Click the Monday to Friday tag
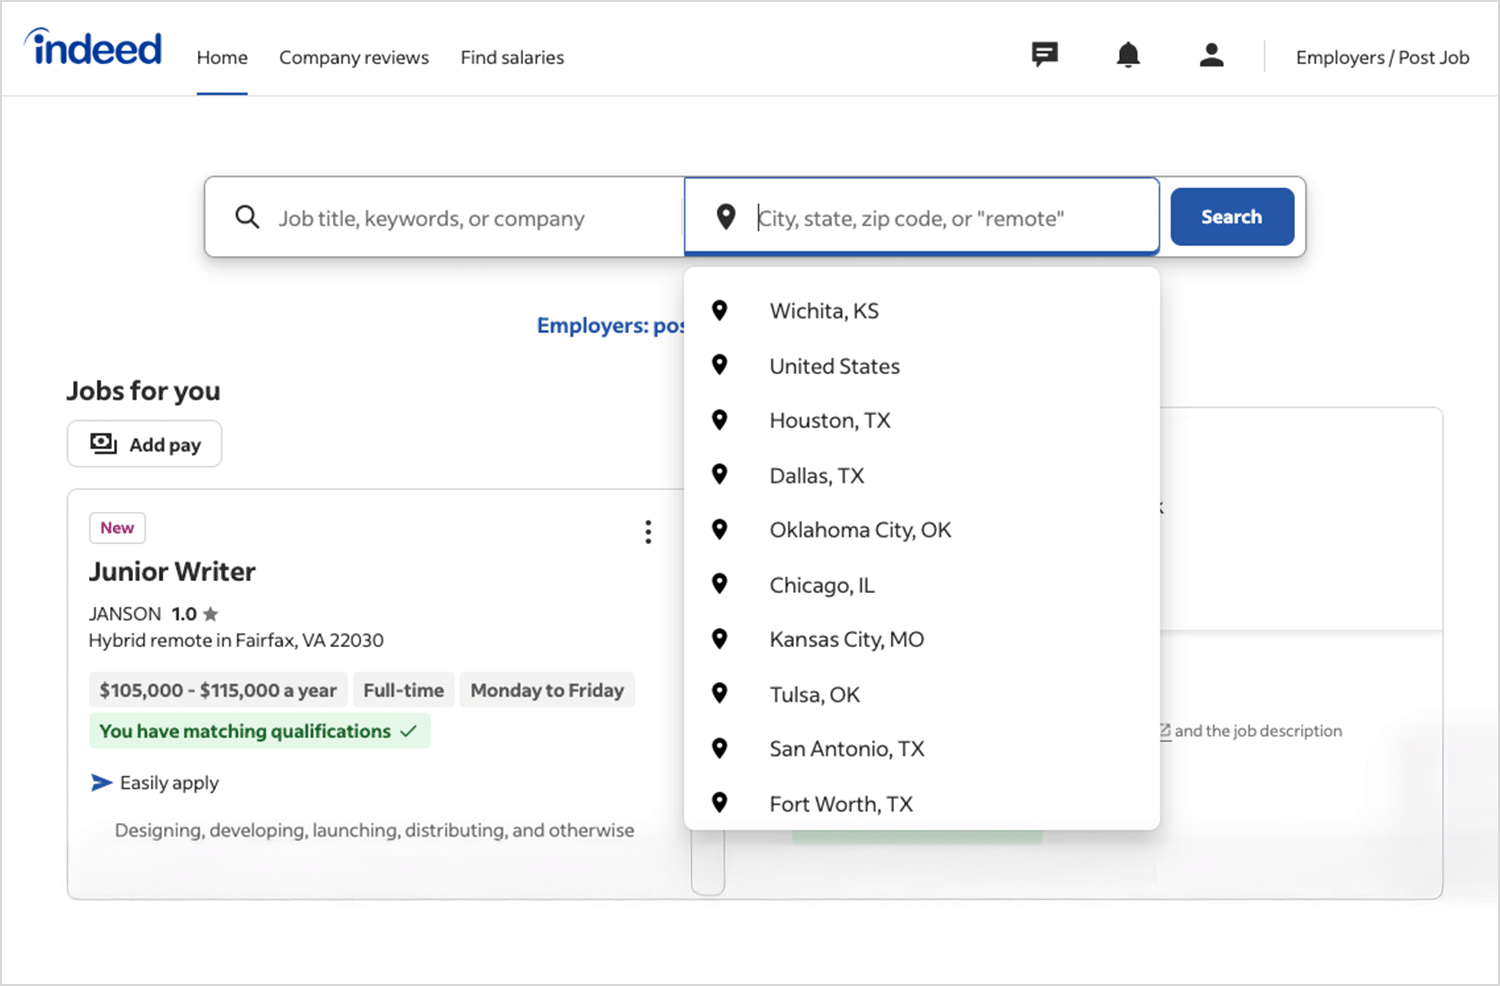This screenshot has width=1500, height=986. pyautogui.click(x=547, y=690)
